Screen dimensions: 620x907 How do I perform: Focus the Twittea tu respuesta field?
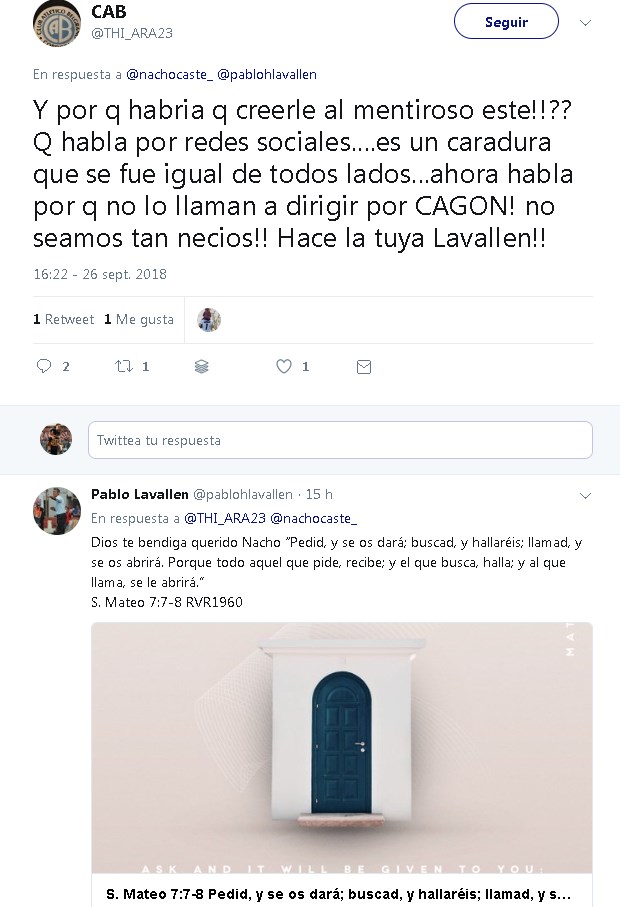coord(340,440)
